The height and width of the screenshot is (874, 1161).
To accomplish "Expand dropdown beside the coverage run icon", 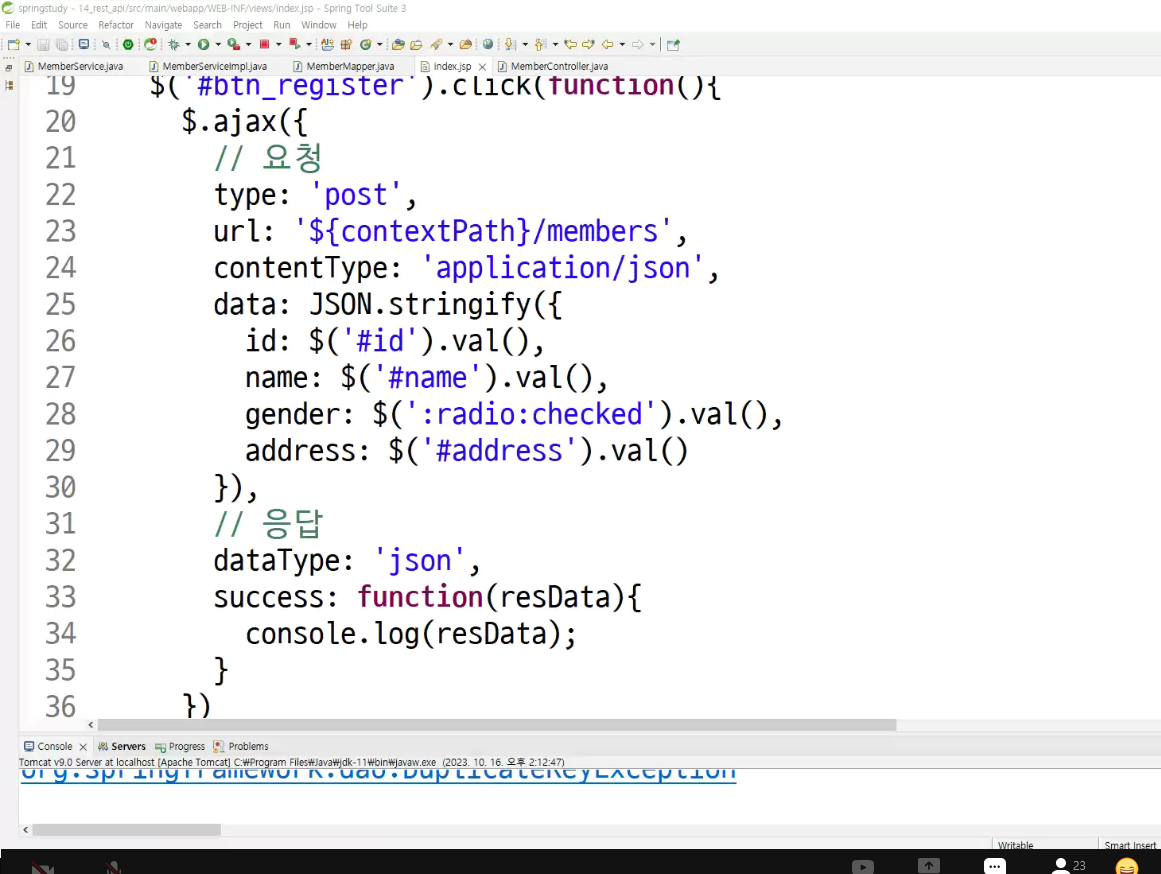I will [x=249, y=44].
